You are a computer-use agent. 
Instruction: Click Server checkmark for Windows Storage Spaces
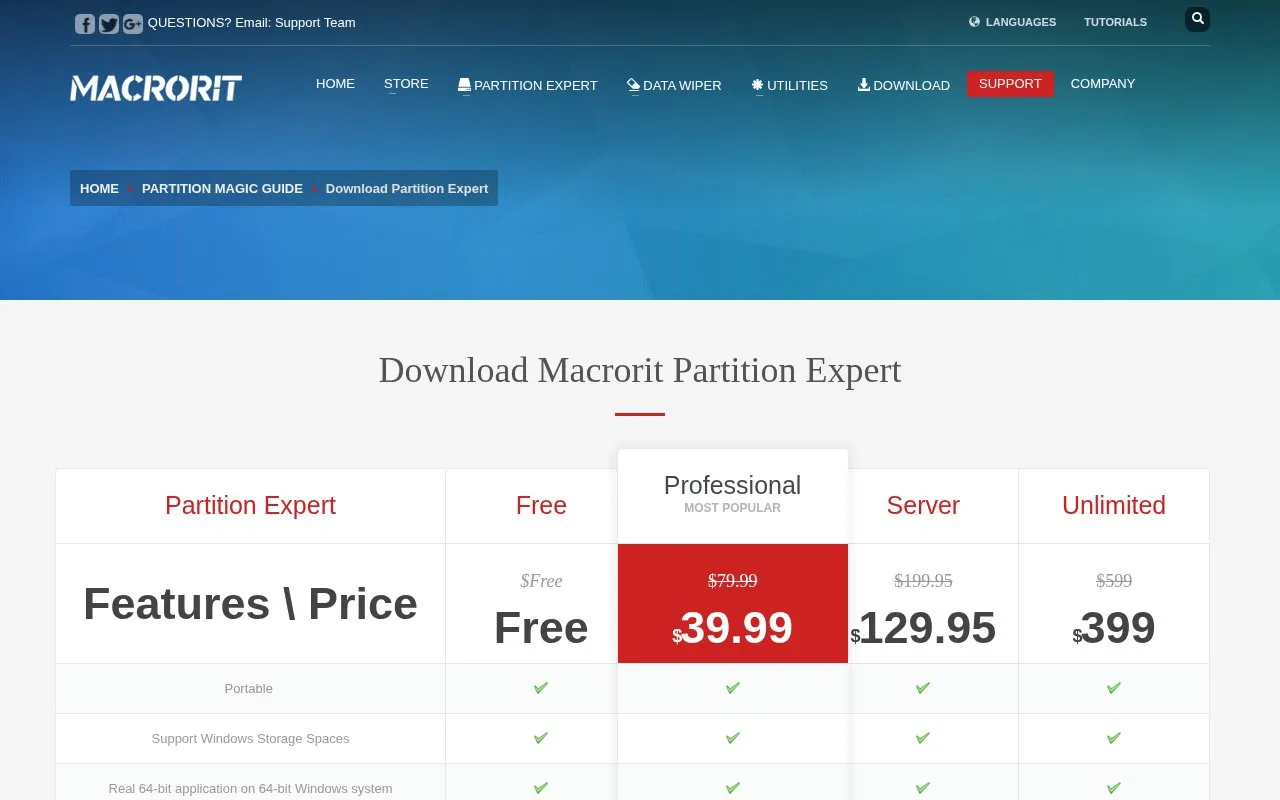coord(923,738)
